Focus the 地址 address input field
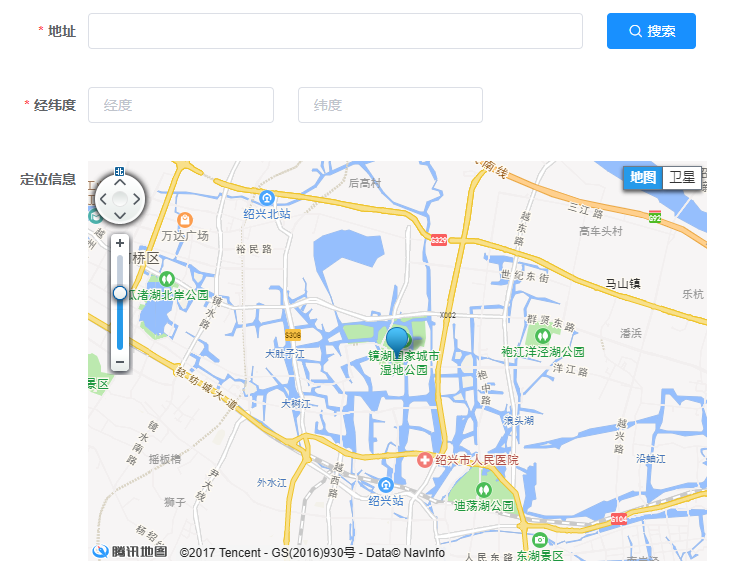Viewport: 748px width, 585px height. click(335, 31)
